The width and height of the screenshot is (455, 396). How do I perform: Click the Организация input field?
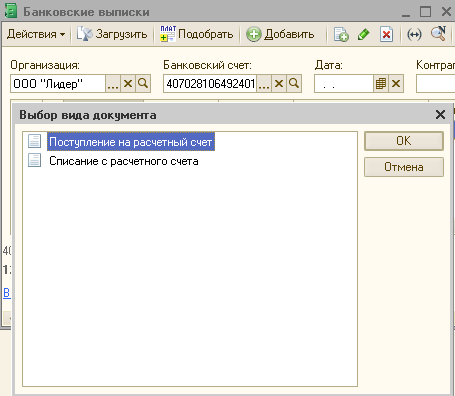(58, 83)
